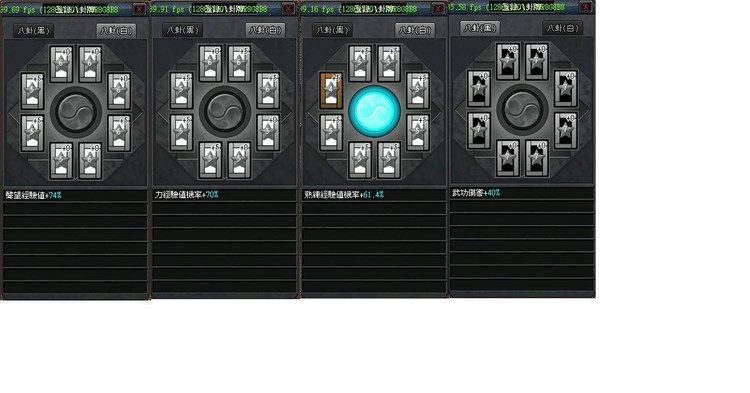
Task: Select the orange highlighted card slot
Action: (331, 90)
